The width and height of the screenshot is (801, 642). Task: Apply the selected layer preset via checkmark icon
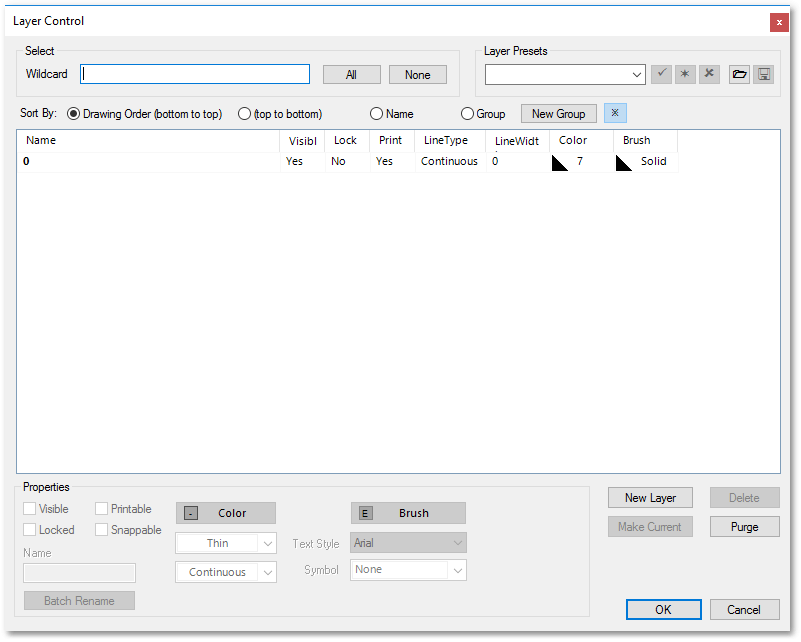pyautogui.click(x=661, y=74)
